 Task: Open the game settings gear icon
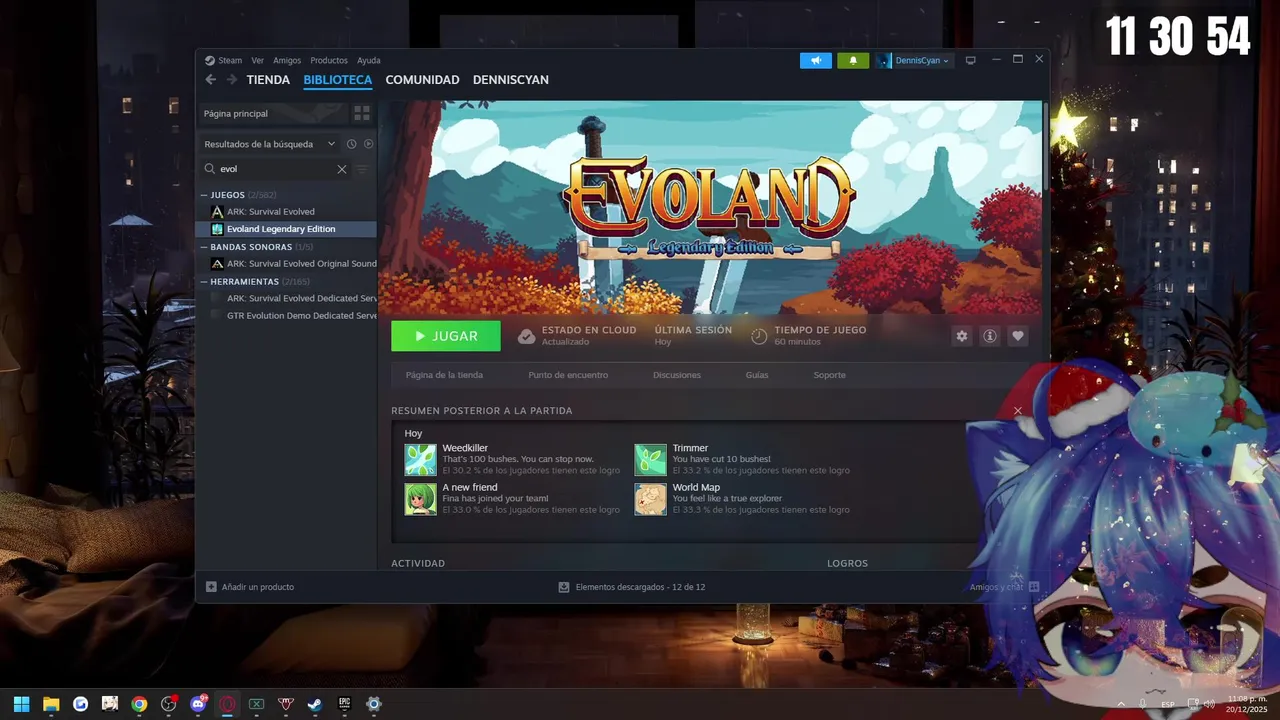click(962, 336)
